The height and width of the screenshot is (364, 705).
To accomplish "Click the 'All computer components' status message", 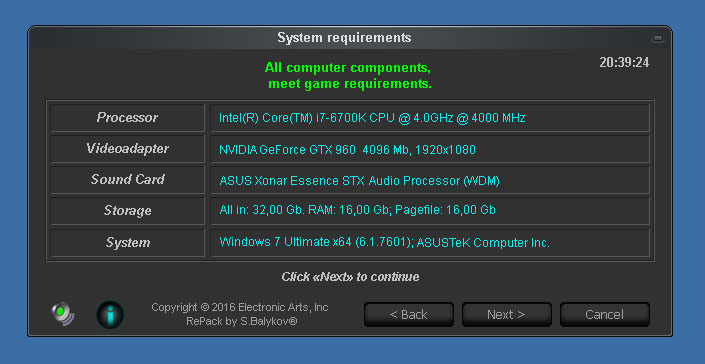I will coord(348,75).
